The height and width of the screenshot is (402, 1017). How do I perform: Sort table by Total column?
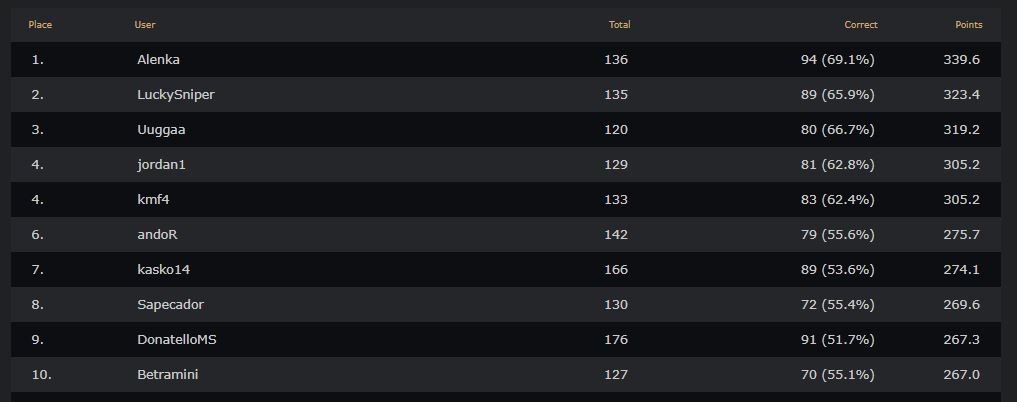619,25
